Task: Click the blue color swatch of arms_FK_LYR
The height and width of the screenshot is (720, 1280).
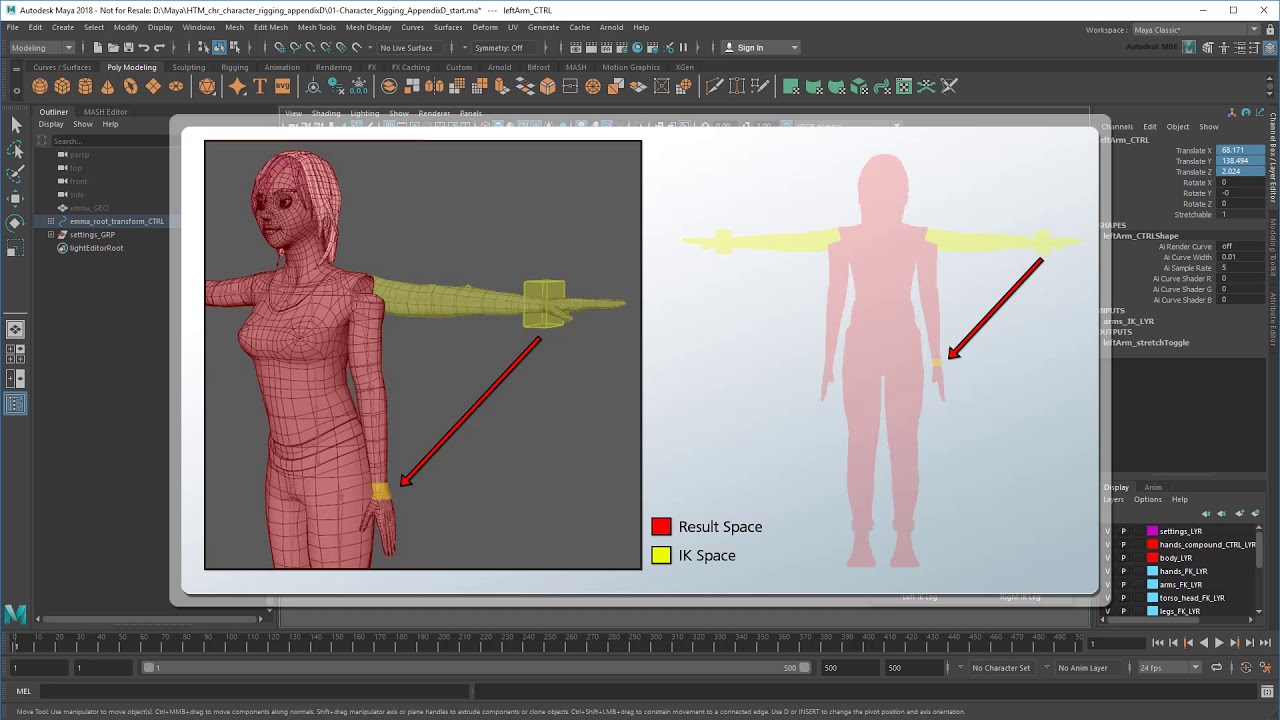Action: point(1152,585)
